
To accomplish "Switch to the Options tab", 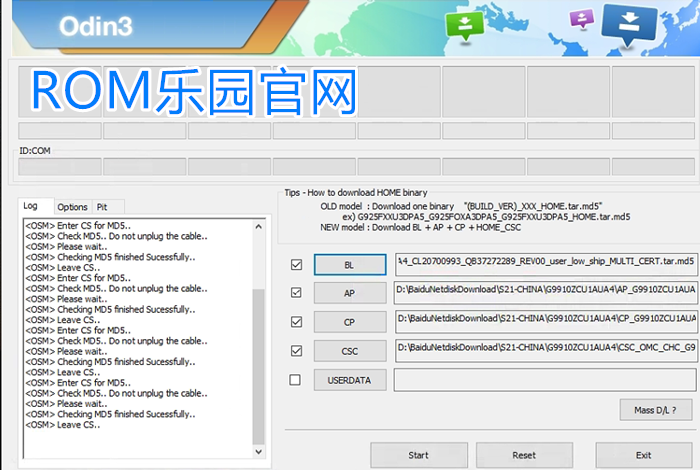I will (72, 207).
